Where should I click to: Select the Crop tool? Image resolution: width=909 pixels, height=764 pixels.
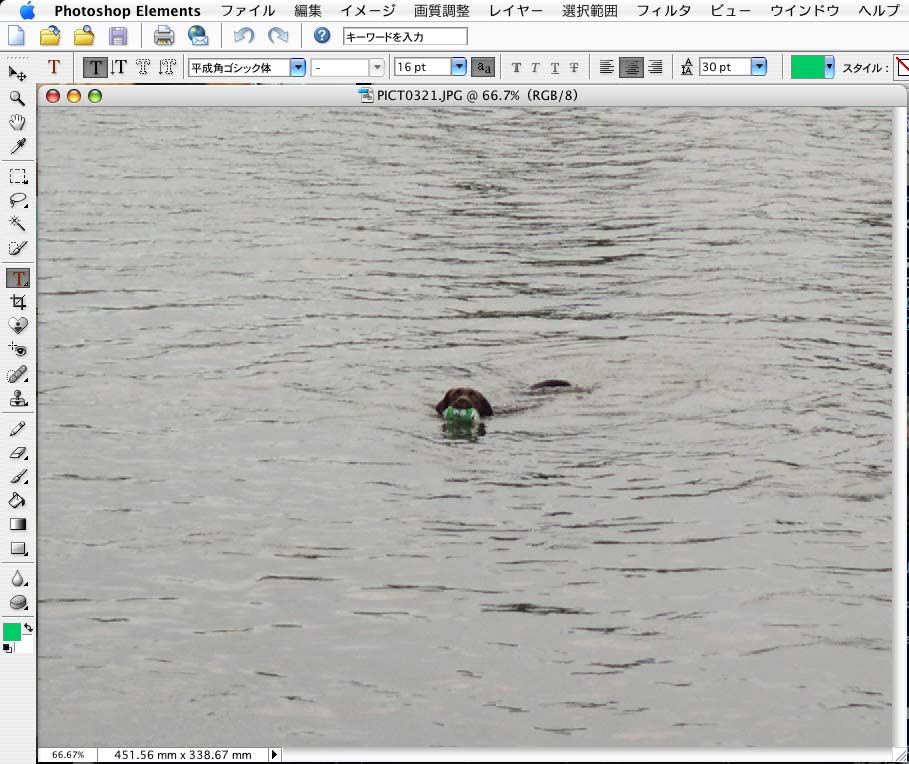click(17, 302)
